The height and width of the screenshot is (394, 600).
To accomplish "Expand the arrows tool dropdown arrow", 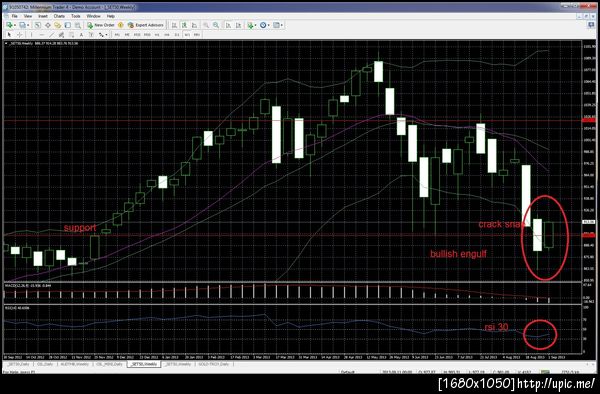I will point(106,34).
